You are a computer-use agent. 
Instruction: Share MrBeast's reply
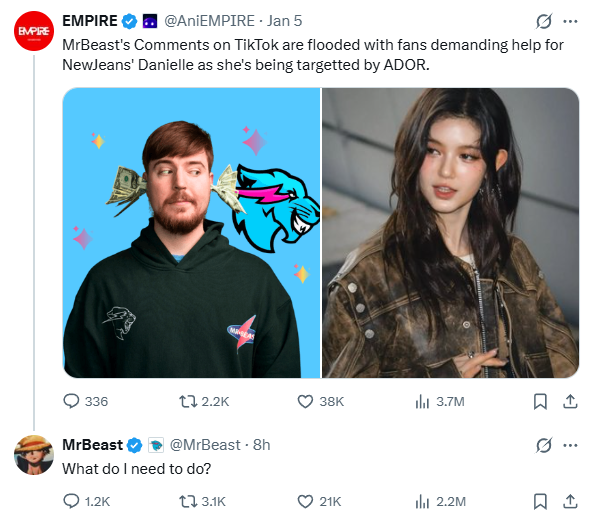(570, 501)
